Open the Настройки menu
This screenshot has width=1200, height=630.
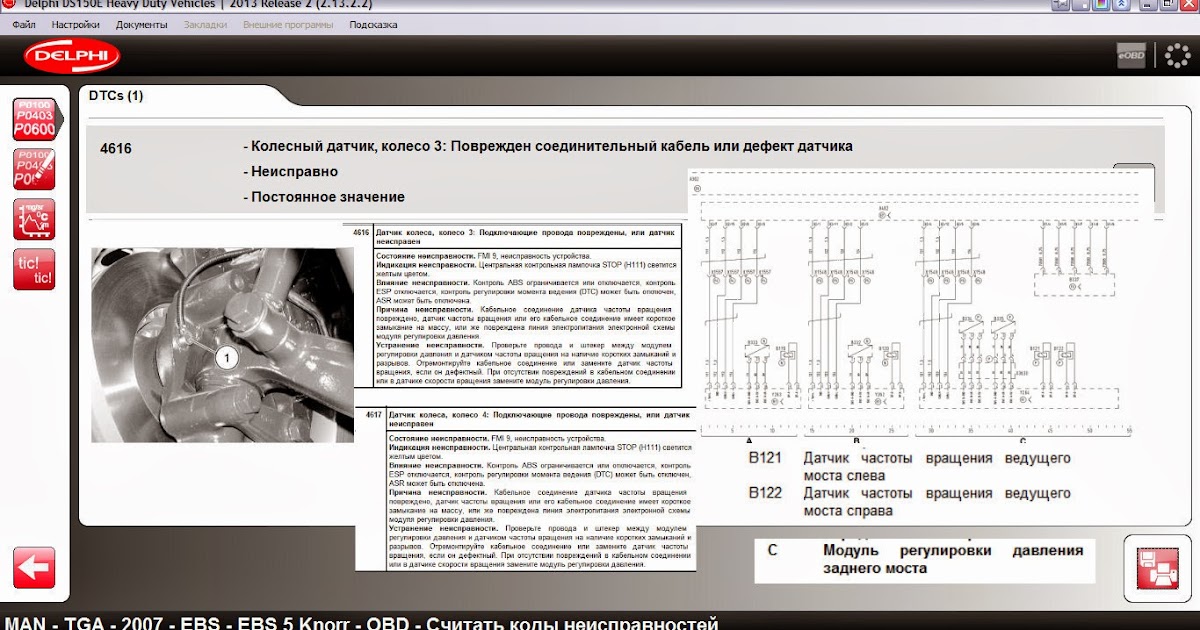click(75, 24)
